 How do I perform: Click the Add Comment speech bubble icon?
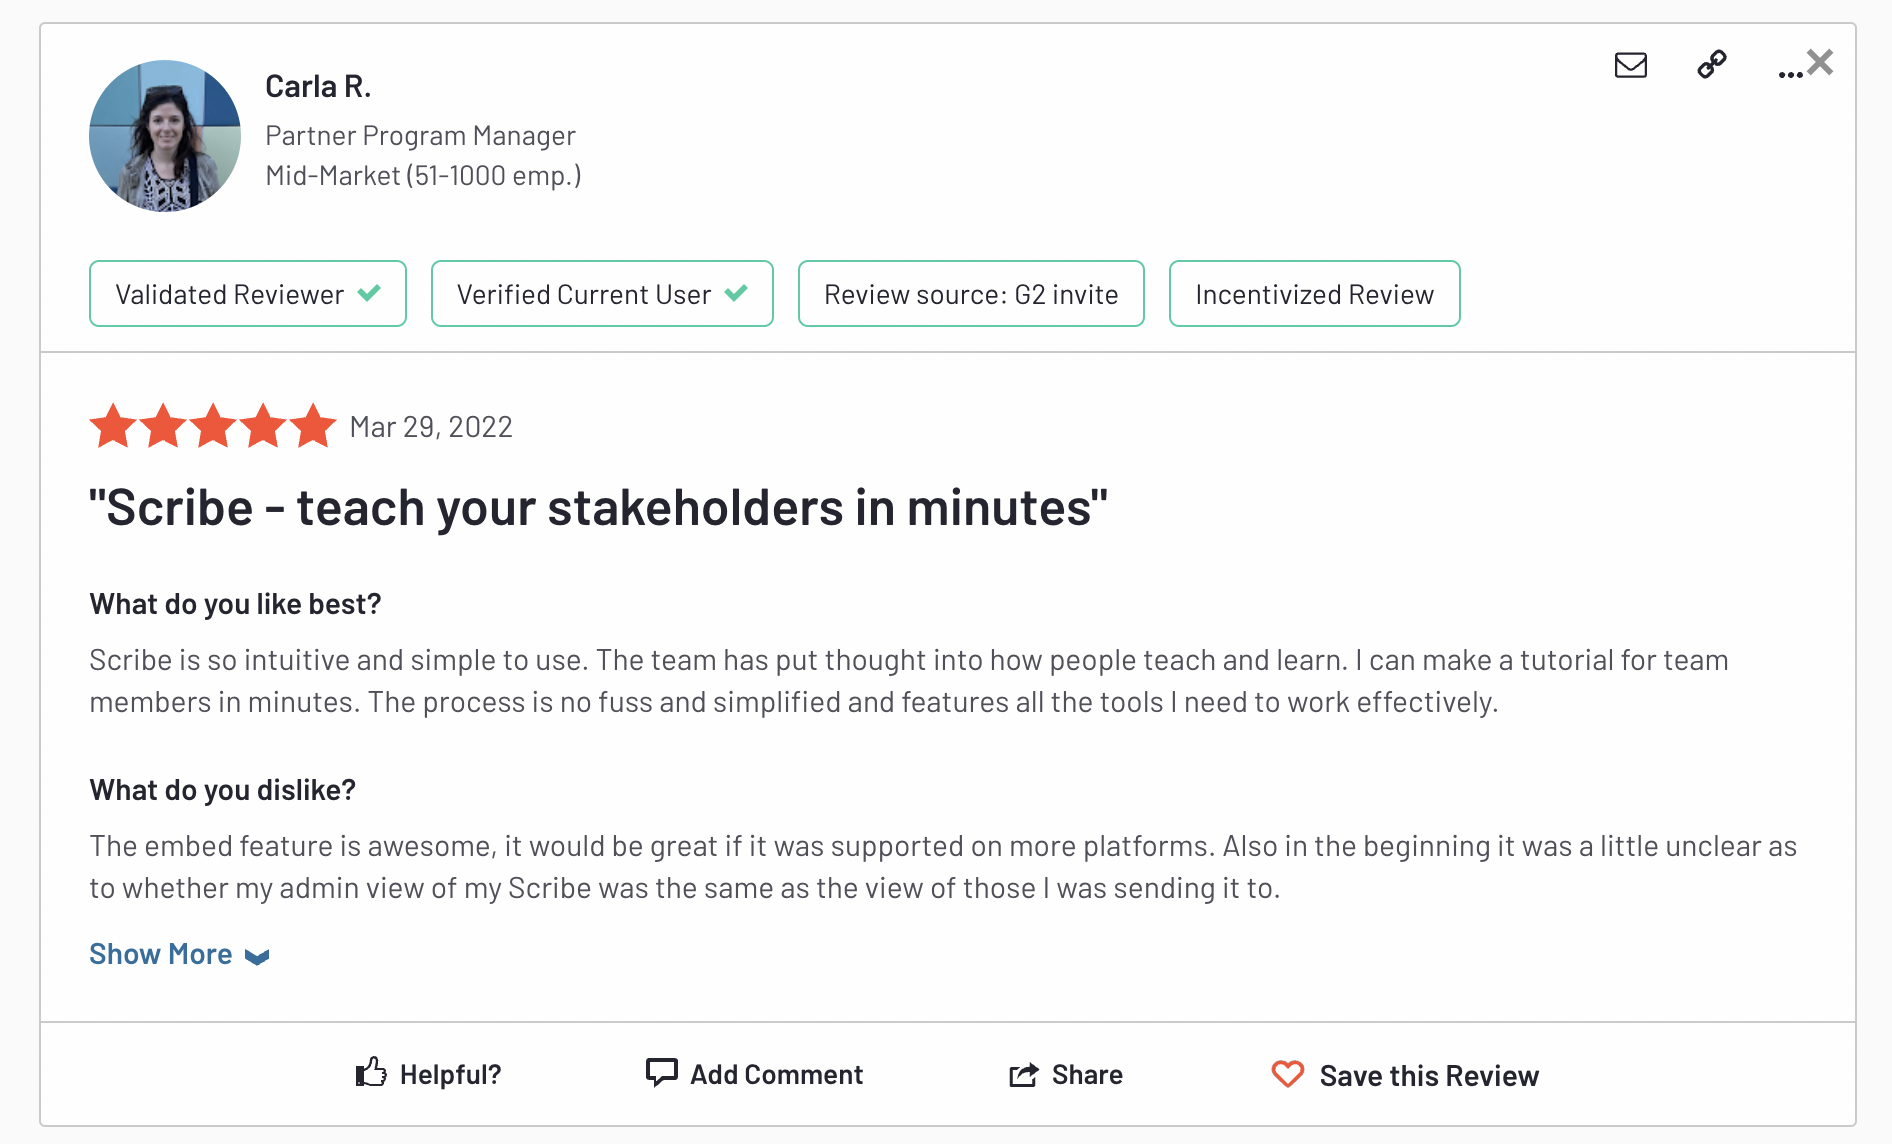tap(662, 1072)
